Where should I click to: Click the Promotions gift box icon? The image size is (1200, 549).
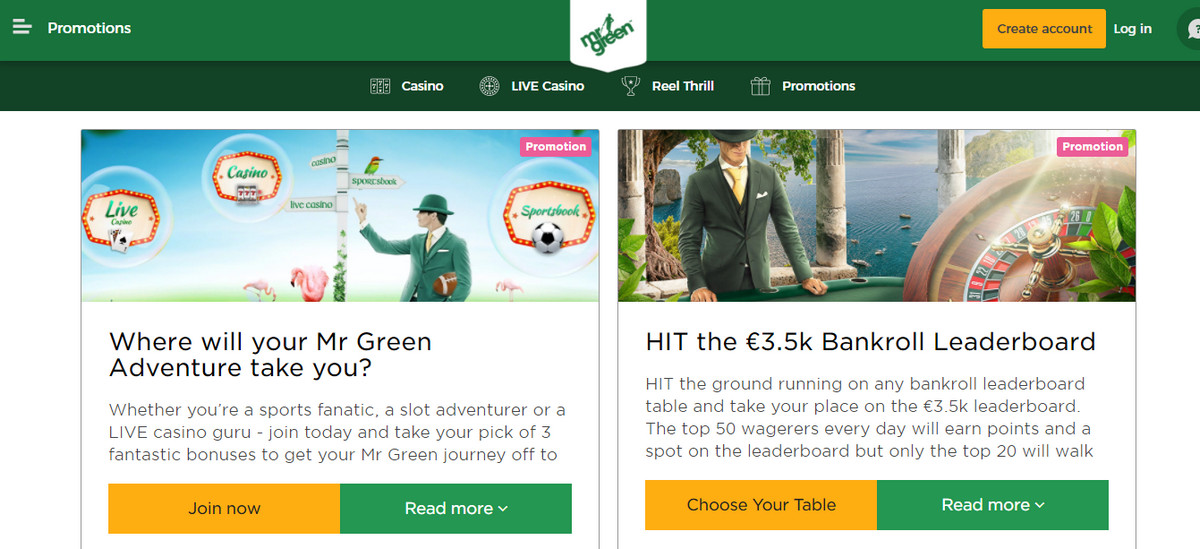(x=760, y=86)
